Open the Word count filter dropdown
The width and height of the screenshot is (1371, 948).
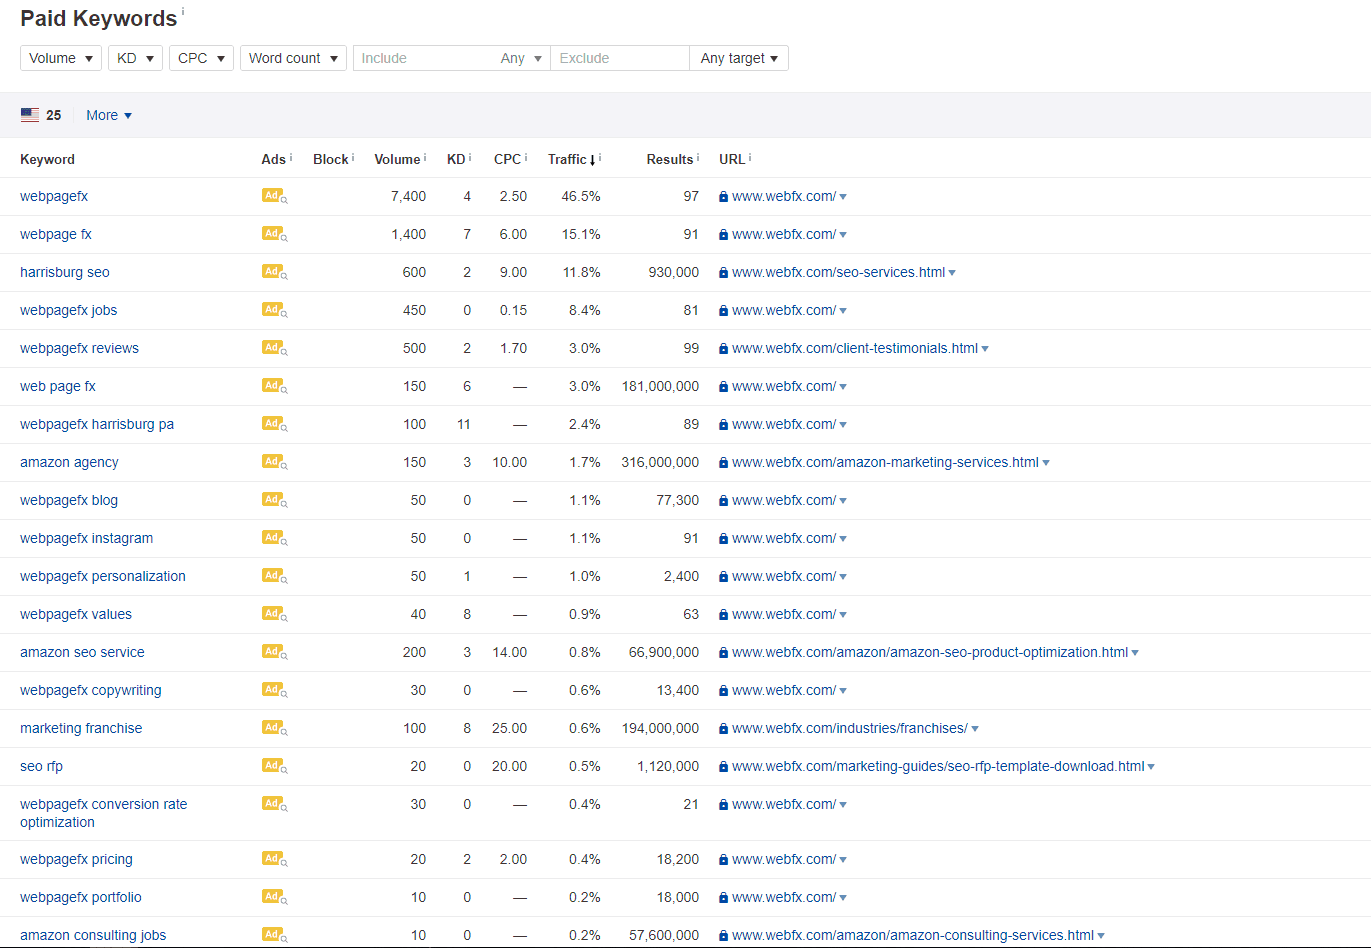(293, 57)
